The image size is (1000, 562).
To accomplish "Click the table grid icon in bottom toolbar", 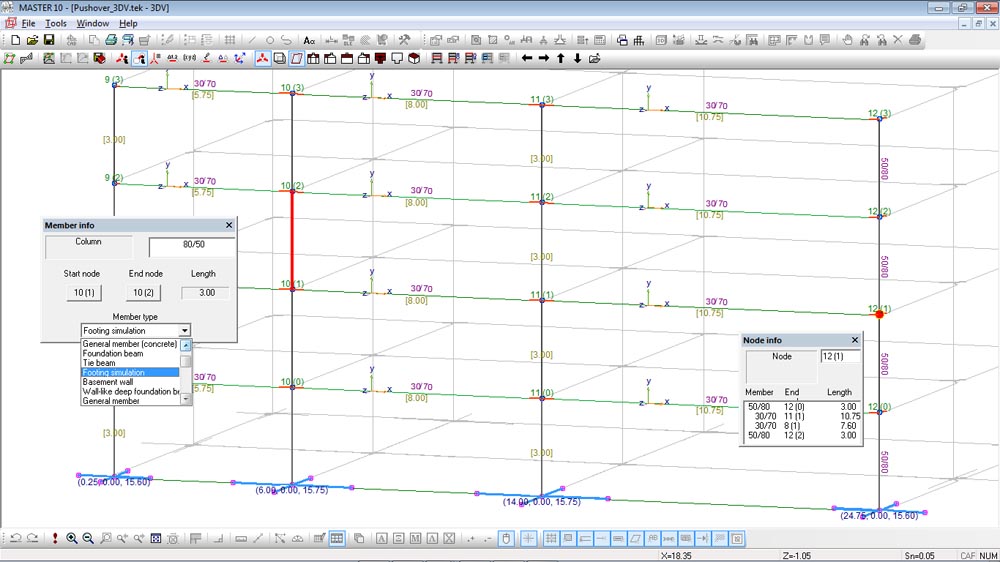I will coord(337,538).
